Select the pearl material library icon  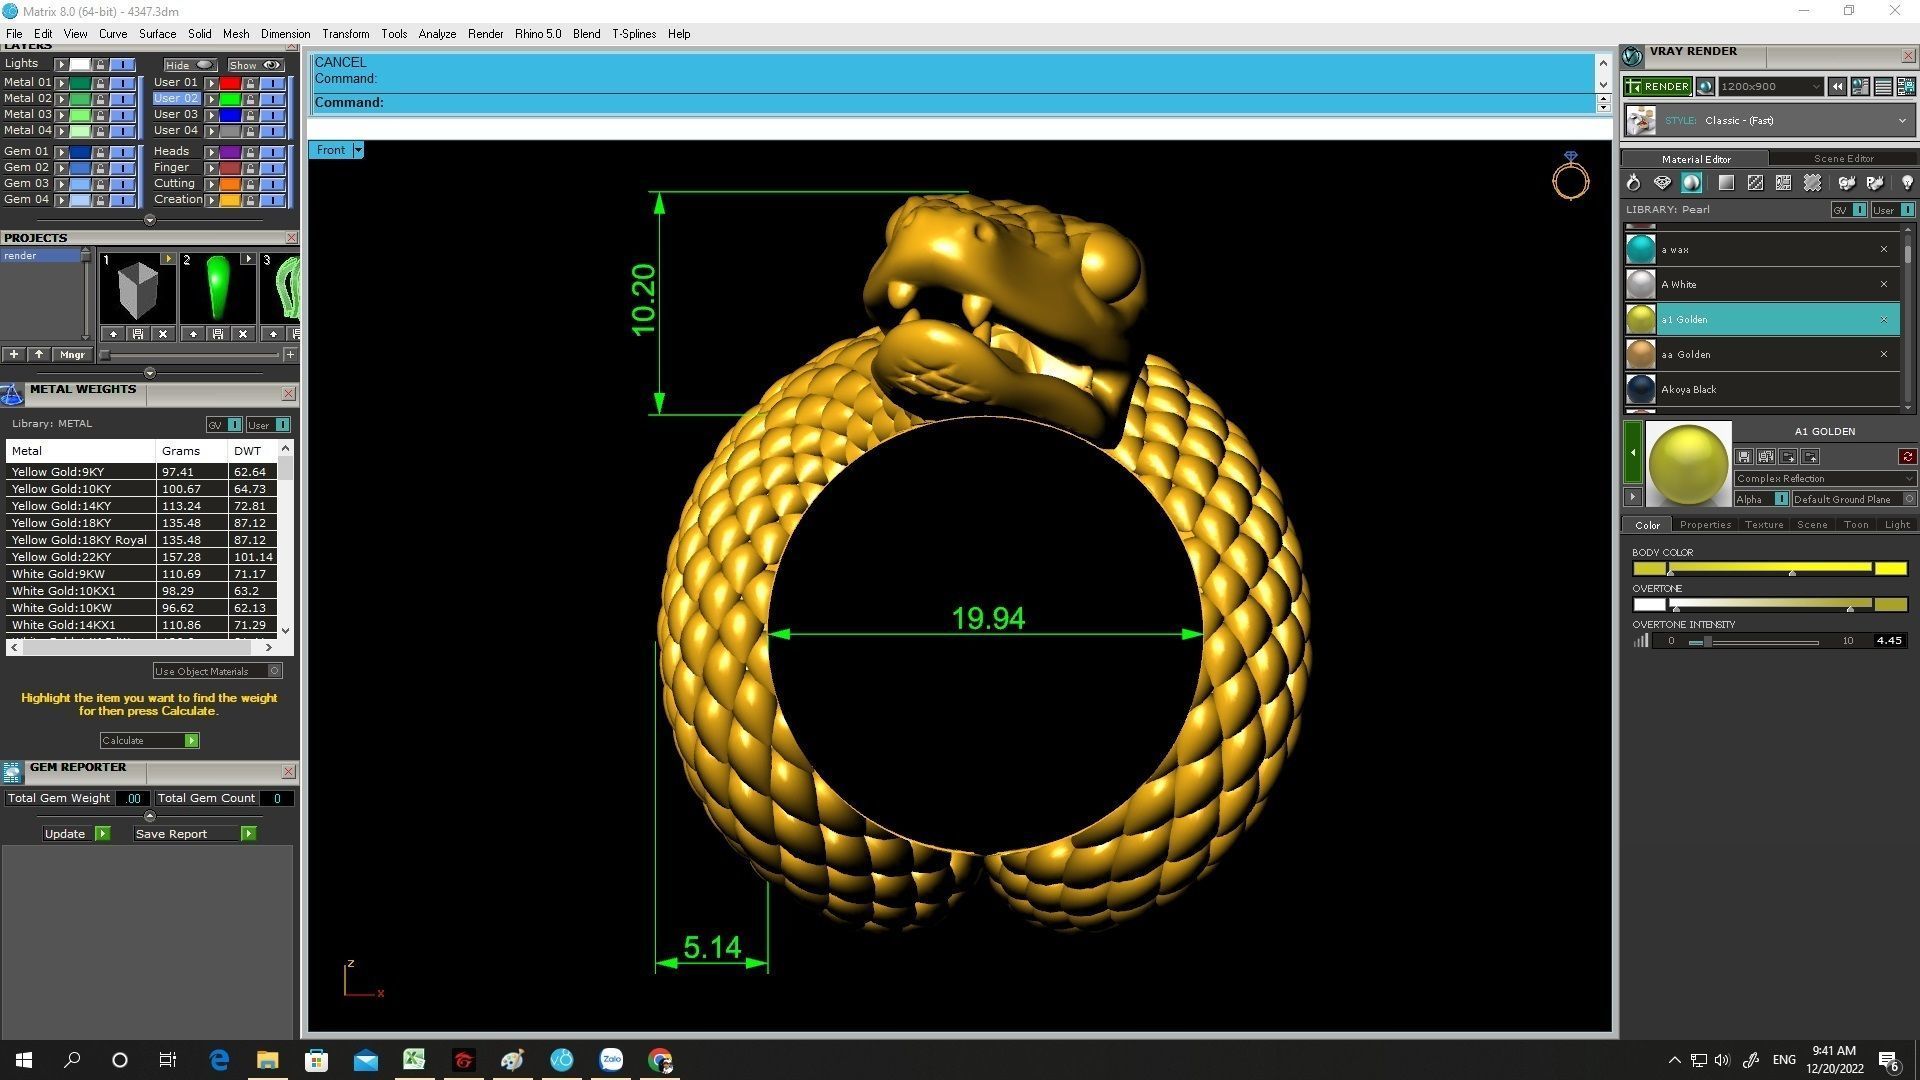(1691, 183)
